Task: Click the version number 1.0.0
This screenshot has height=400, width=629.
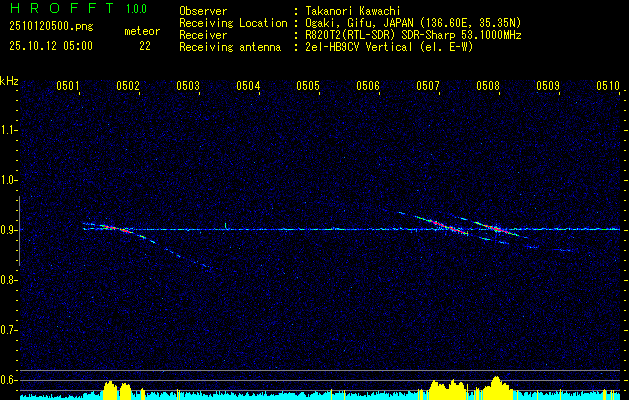Action: pos(136,9)
